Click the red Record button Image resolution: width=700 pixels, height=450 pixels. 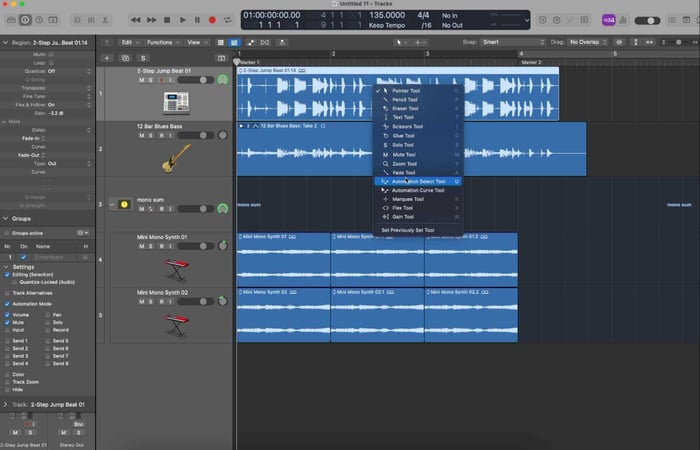coord(212,20)
